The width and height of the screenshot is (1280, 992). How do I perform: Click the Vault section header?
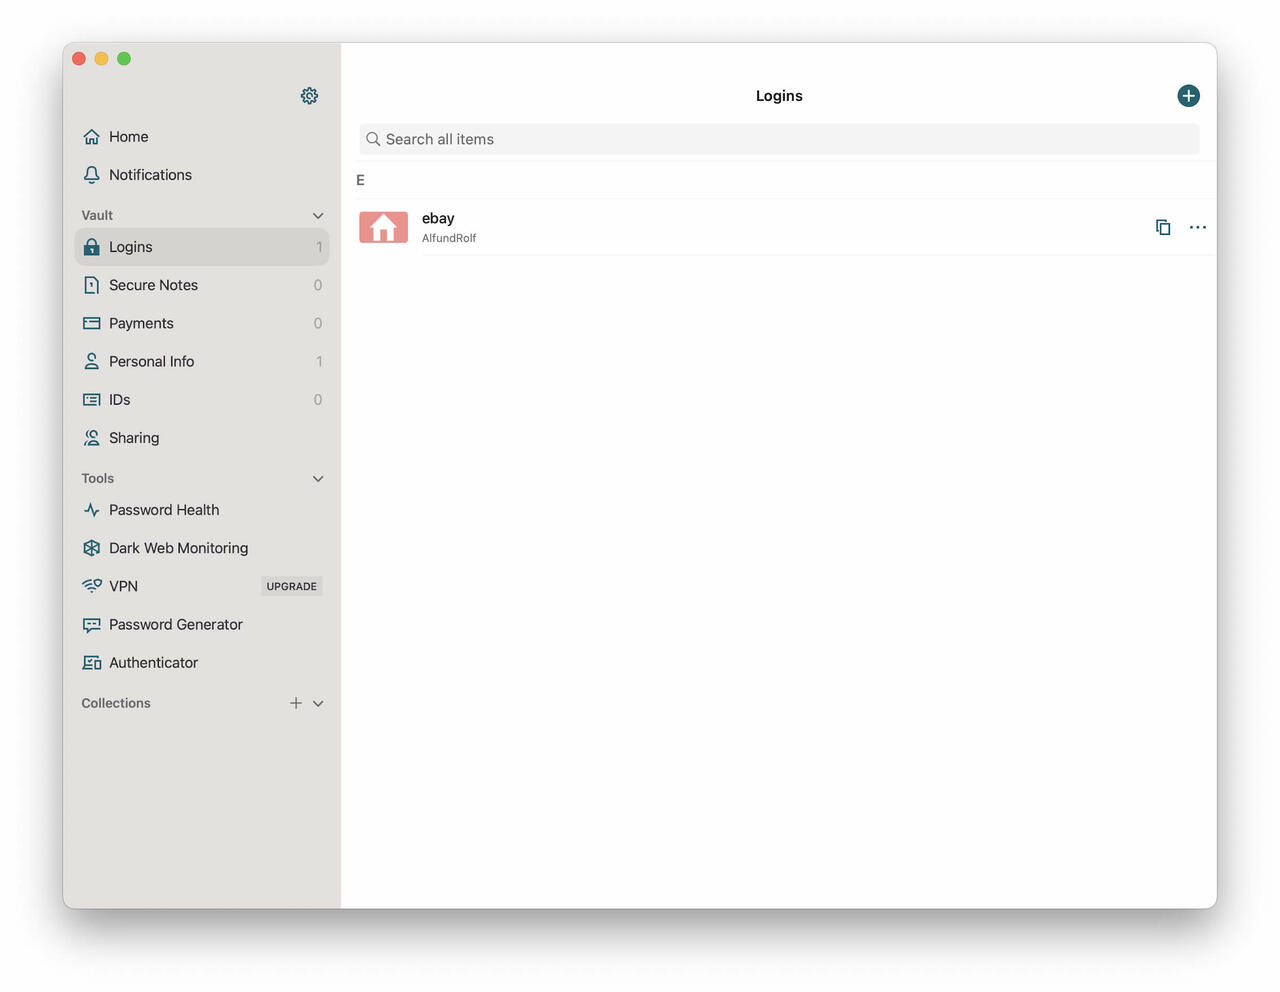[x=97, y=215]
